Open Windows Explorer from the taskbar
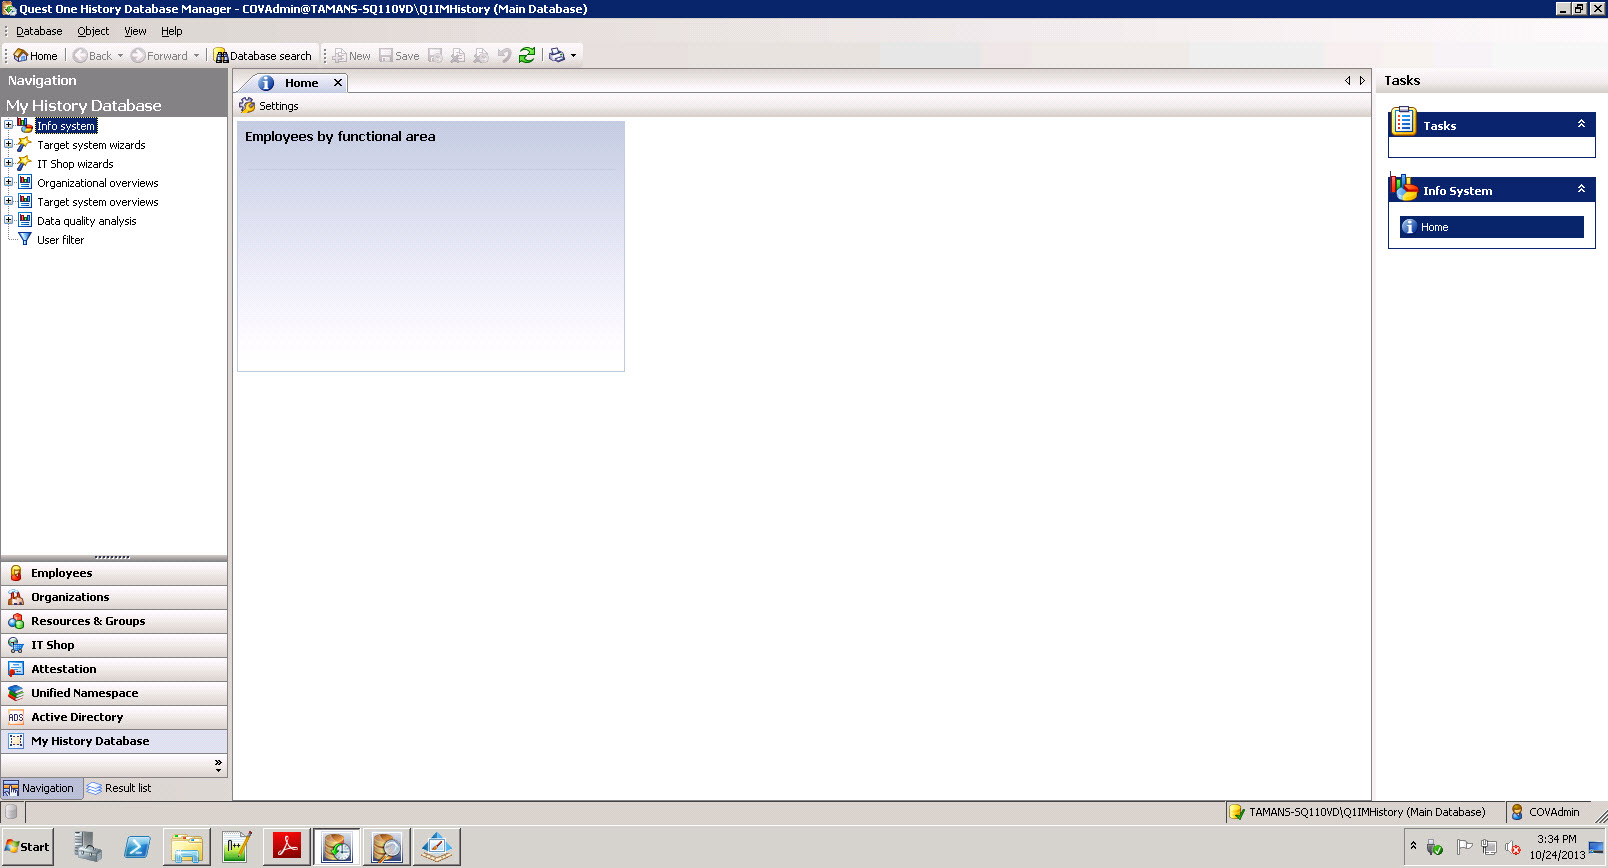Viewport: 1608px width, 868px height. [x=187, y=847]
